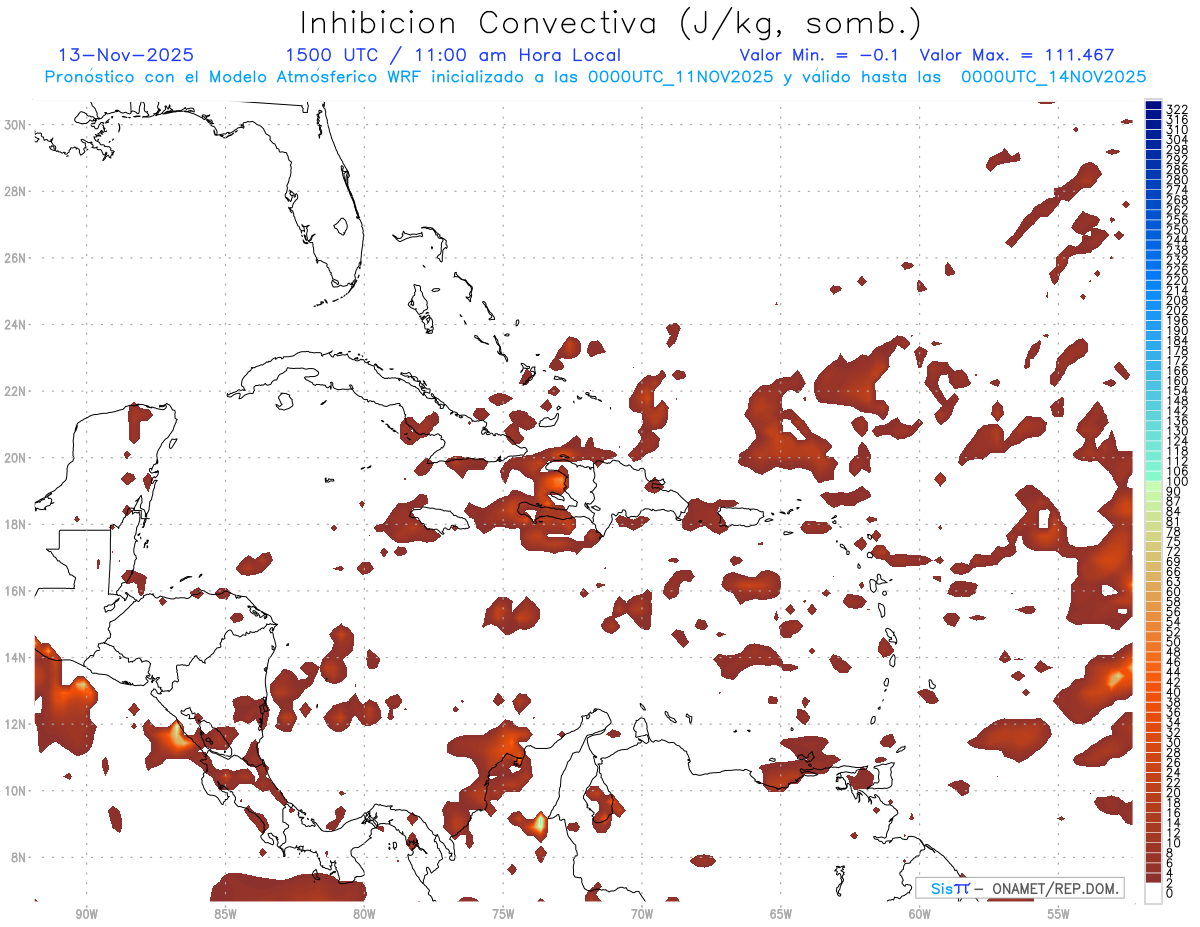This screenshot has height=927, width=1200.
Task: Click the 'Valor Min. = -0.1' text
Action: click(x=819, y=56)
